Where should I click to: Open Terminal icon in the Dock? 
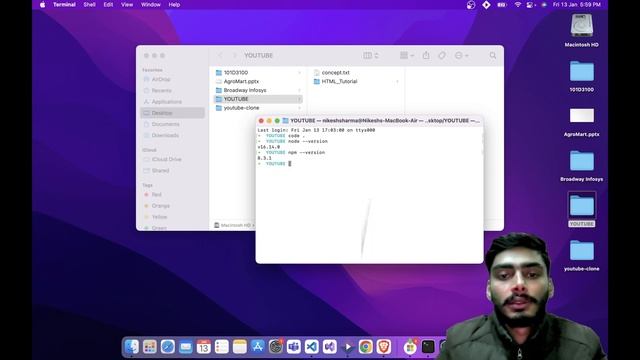click(x=428, y=347)
